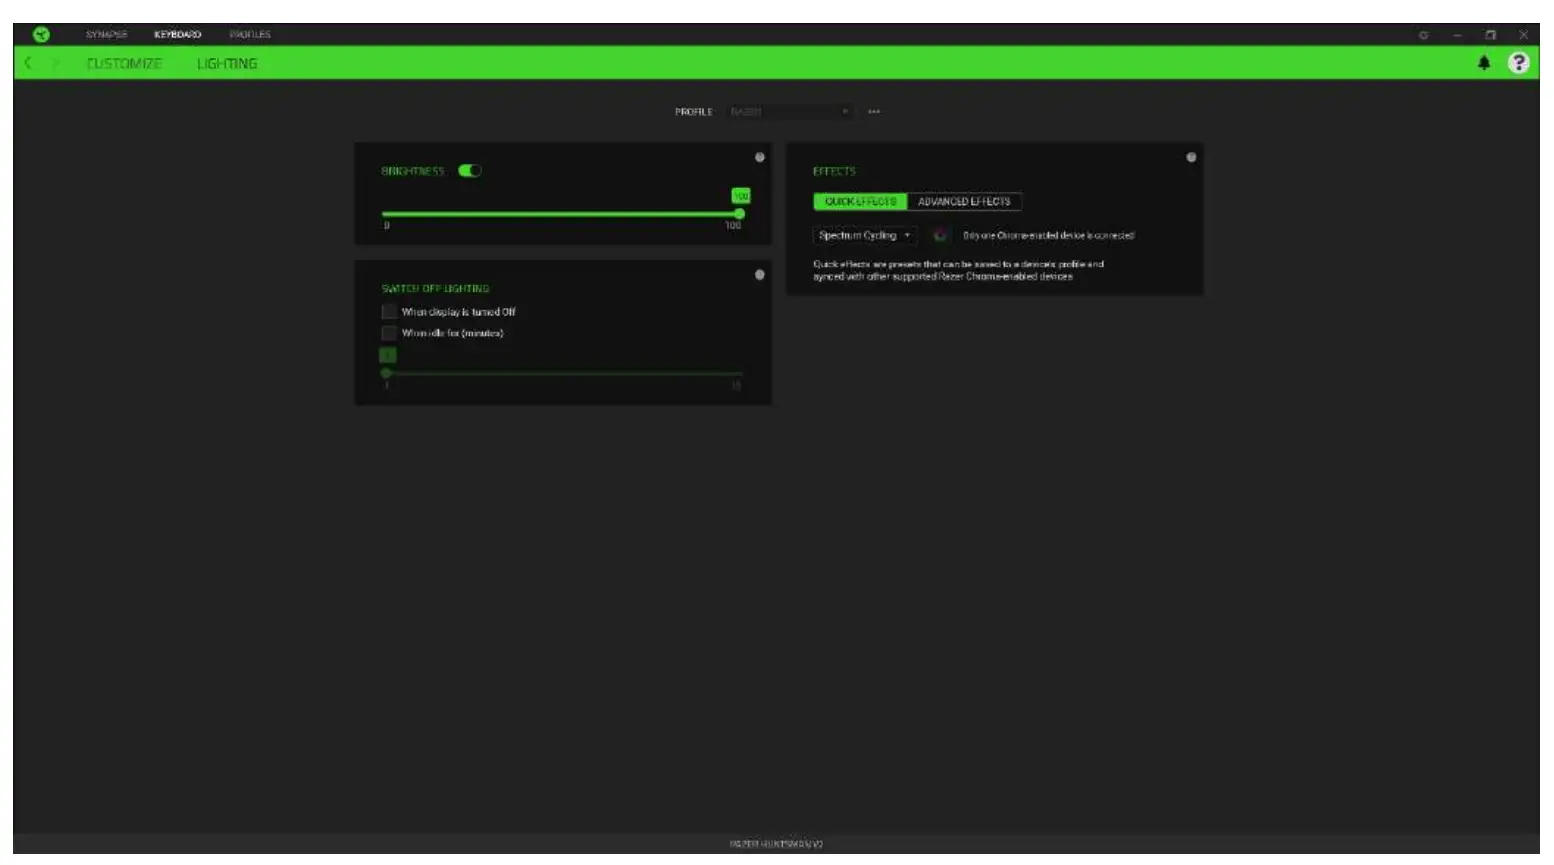Click the Razer logo in the title bar
The image size is (1554, 865).
(x=41, y=34)
